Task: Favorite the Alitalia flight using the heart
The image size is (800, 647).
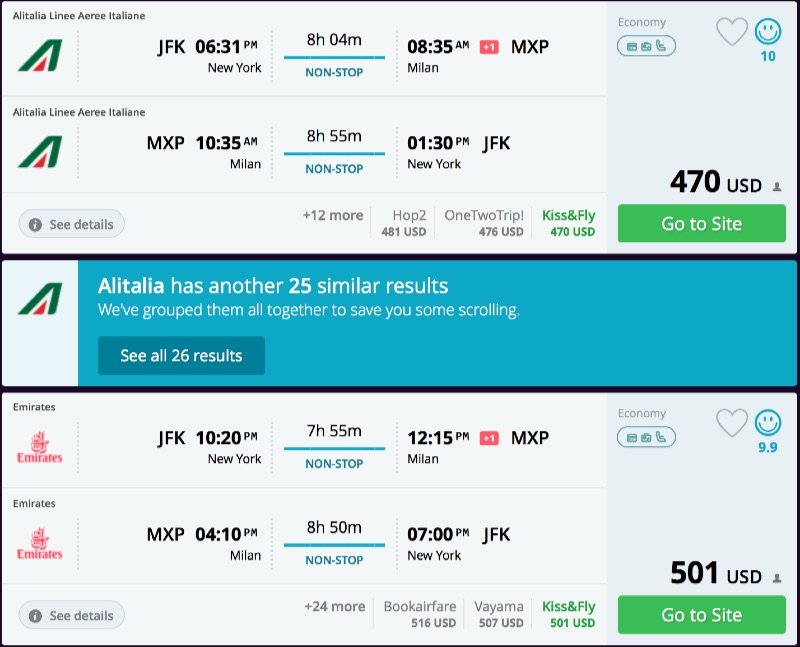Action: 732,31
